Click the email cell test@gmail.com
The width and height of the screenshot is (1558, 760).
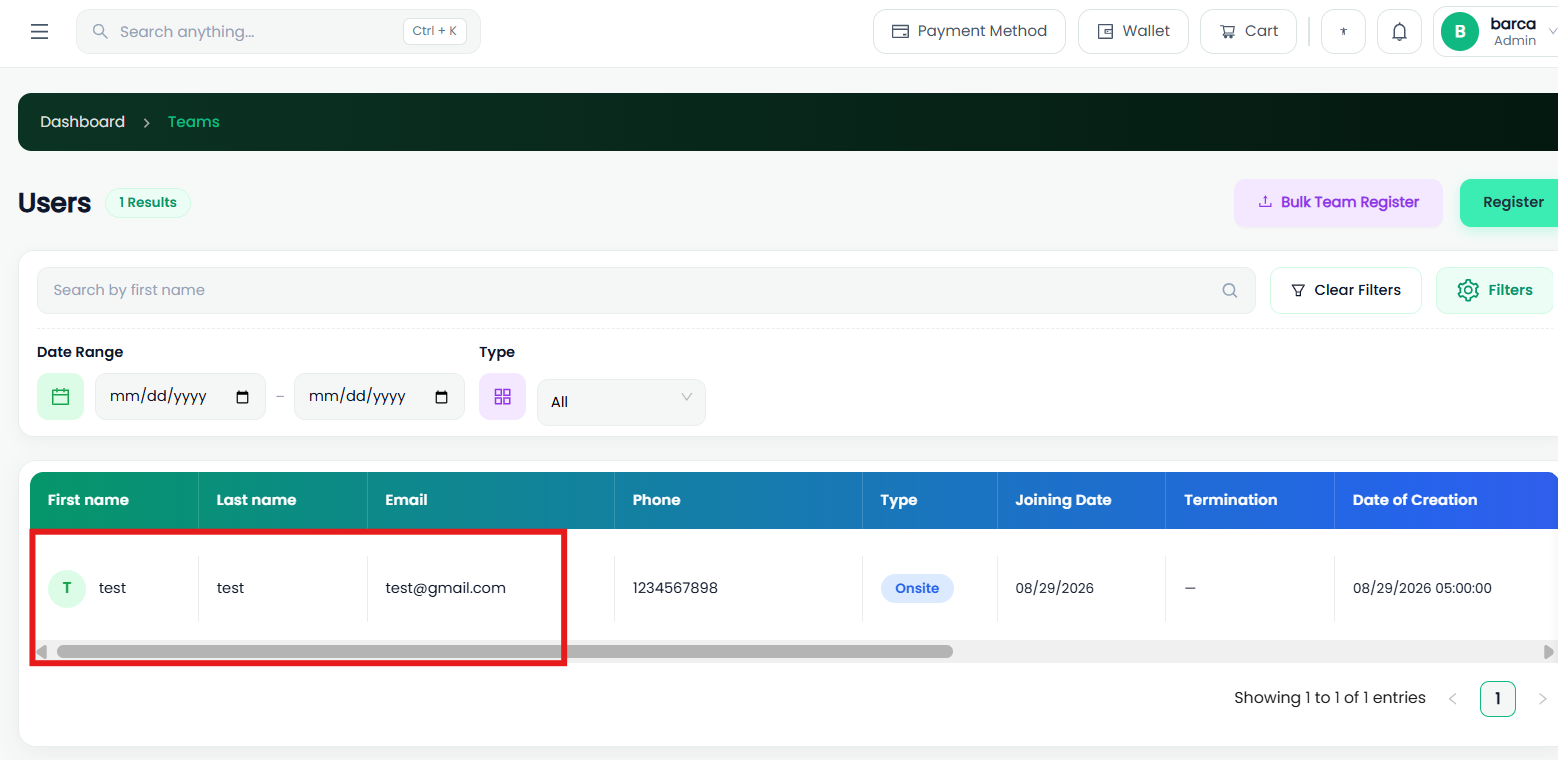click(445, 588)
